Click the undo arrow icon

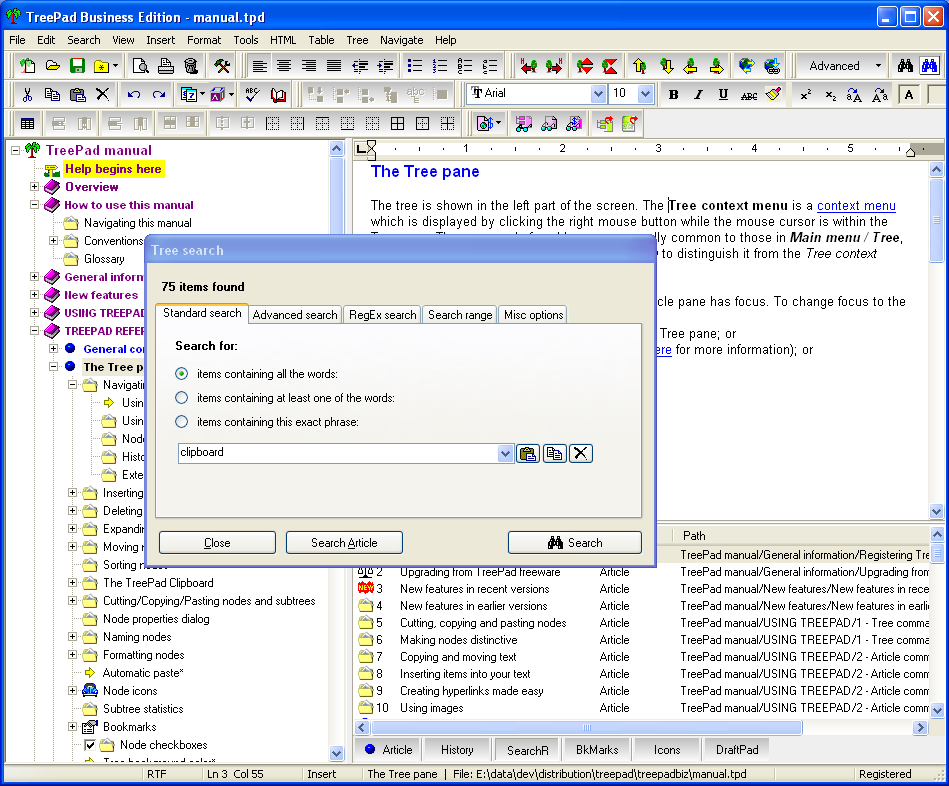click(134, 94)
